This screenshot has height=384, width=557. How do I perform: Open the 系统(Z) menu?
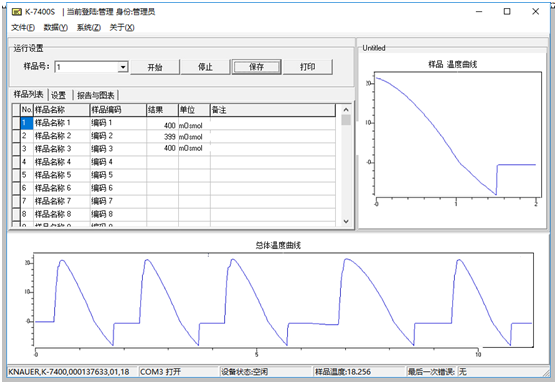pos(88,27)
